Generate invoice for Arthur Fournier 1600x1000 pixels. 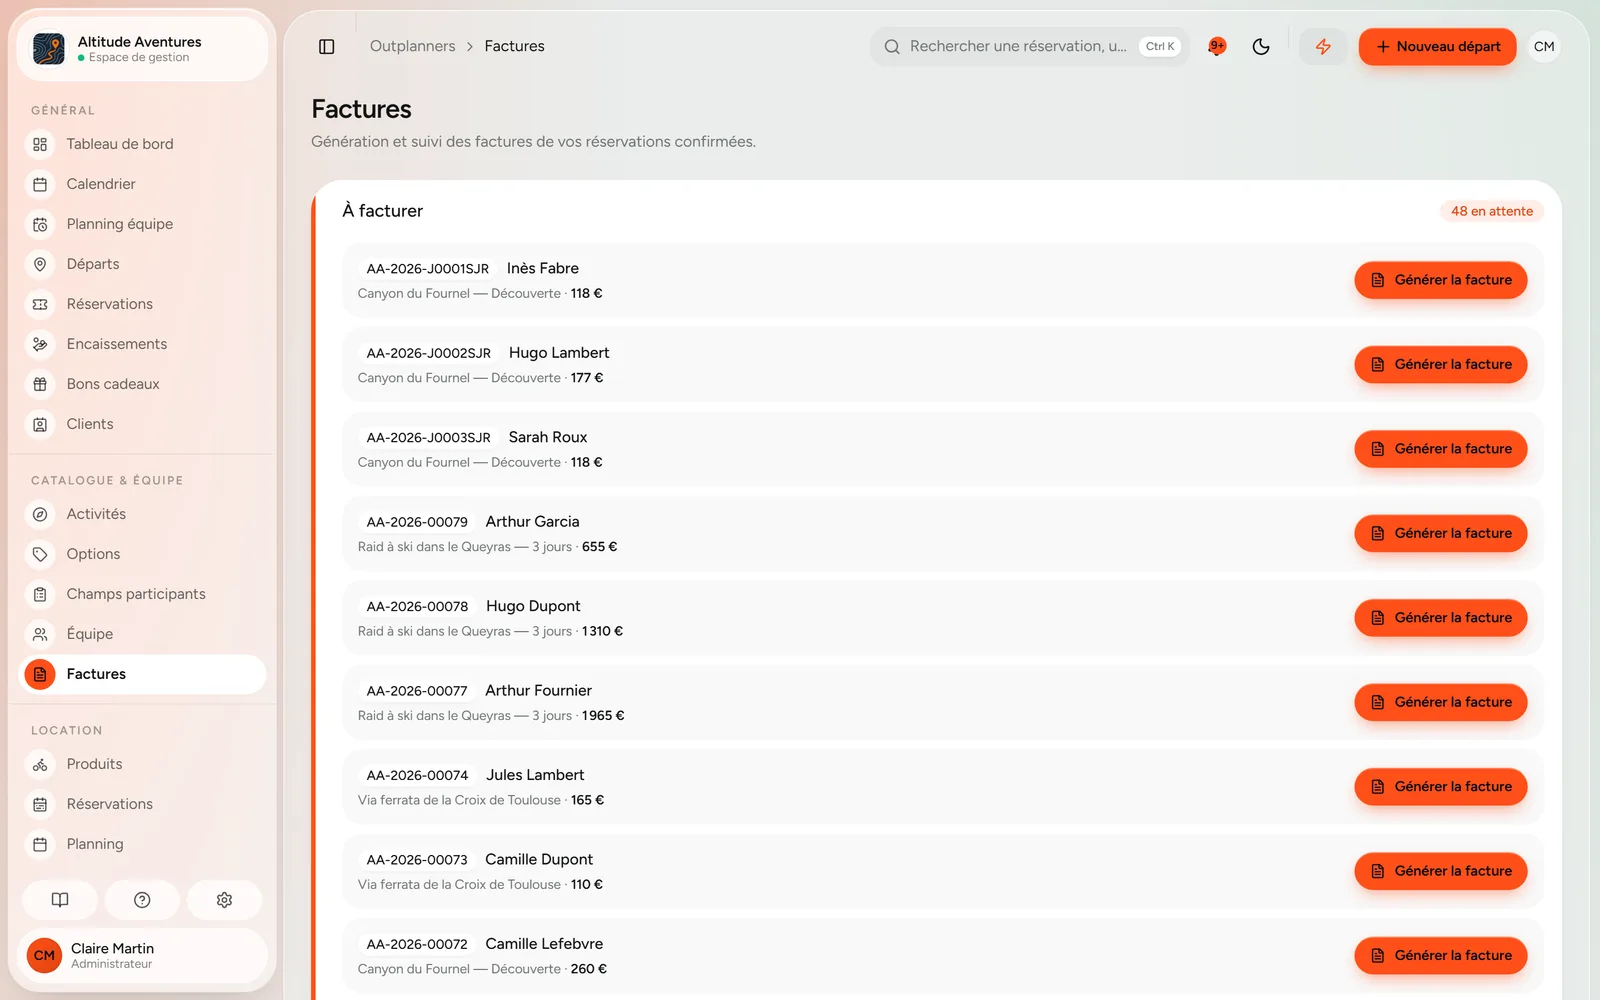(1440, 703)
